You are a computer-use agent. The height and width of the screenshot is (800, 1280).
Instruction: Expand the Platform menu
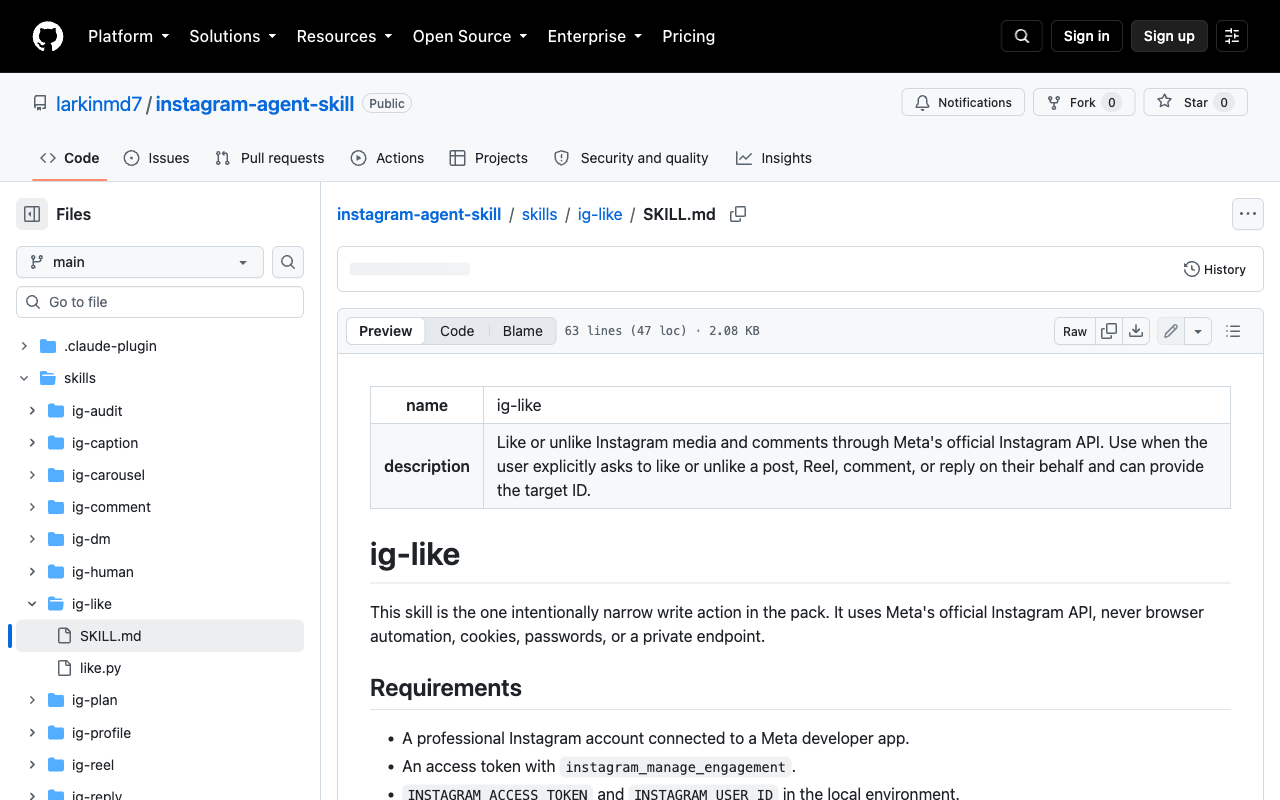point(128,36)
